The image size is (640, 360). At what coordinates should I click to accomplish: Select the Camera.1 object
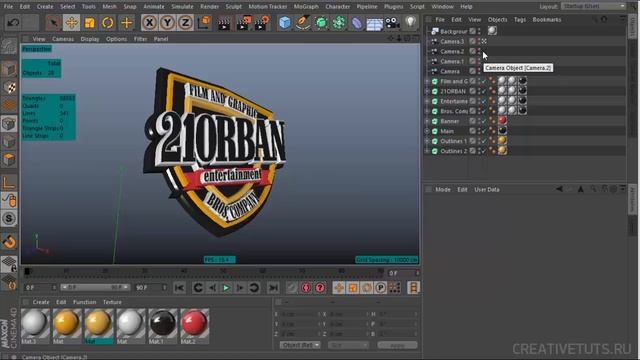click(x=452, y=61)
